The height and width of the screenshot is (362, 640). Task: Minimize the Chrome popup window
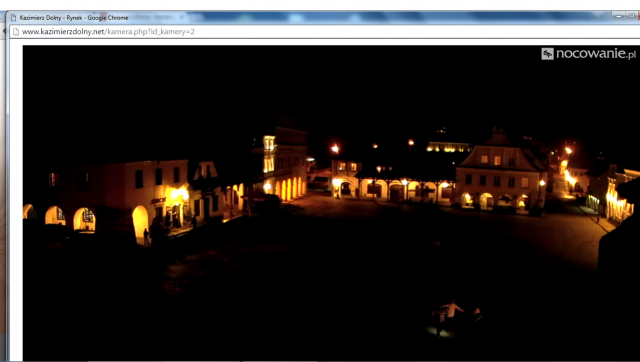[x=618, y=16]
